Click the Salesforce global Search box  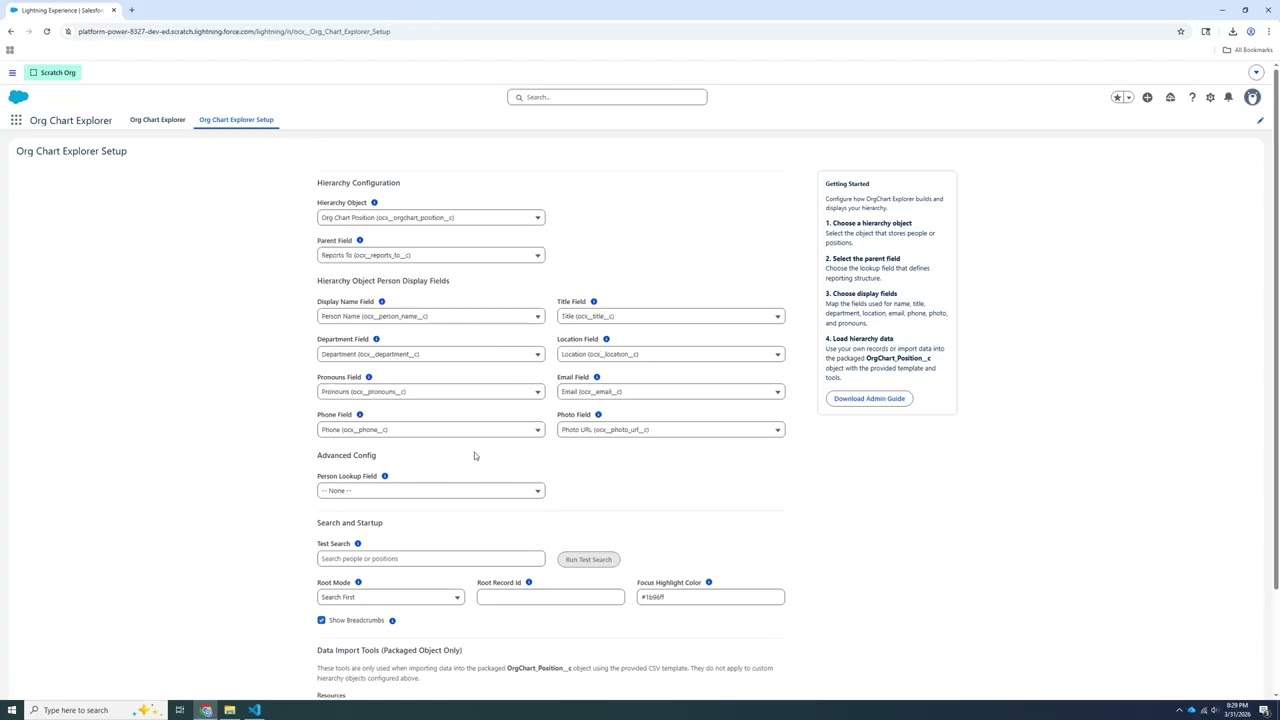pos(607,97)
